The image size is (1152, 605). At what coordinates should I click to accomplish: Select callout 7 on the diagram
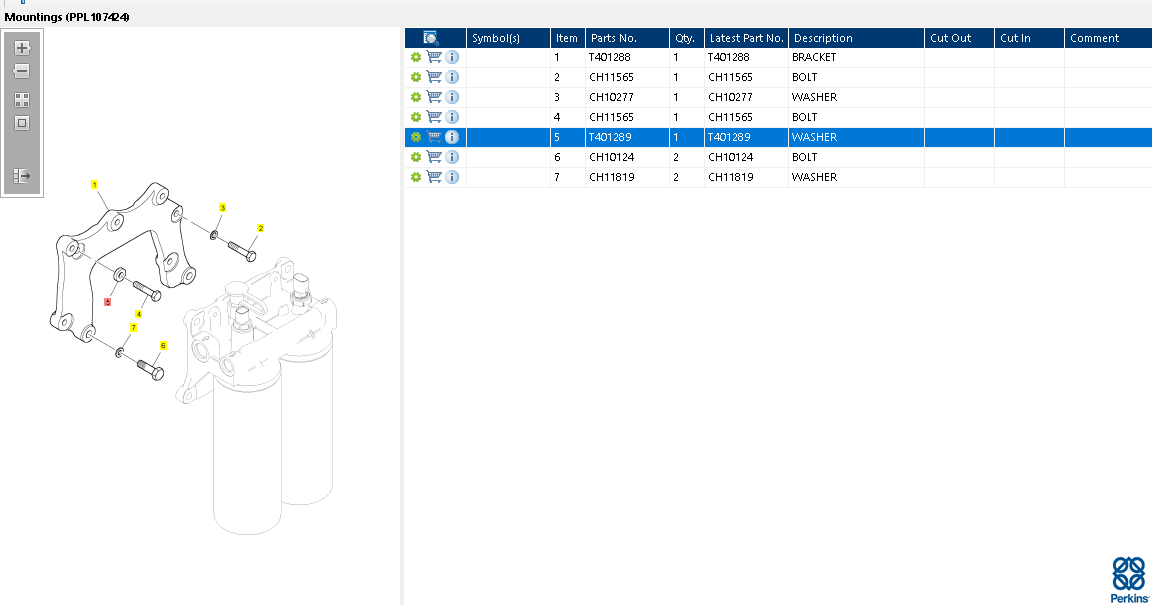[x=133, y=328]
